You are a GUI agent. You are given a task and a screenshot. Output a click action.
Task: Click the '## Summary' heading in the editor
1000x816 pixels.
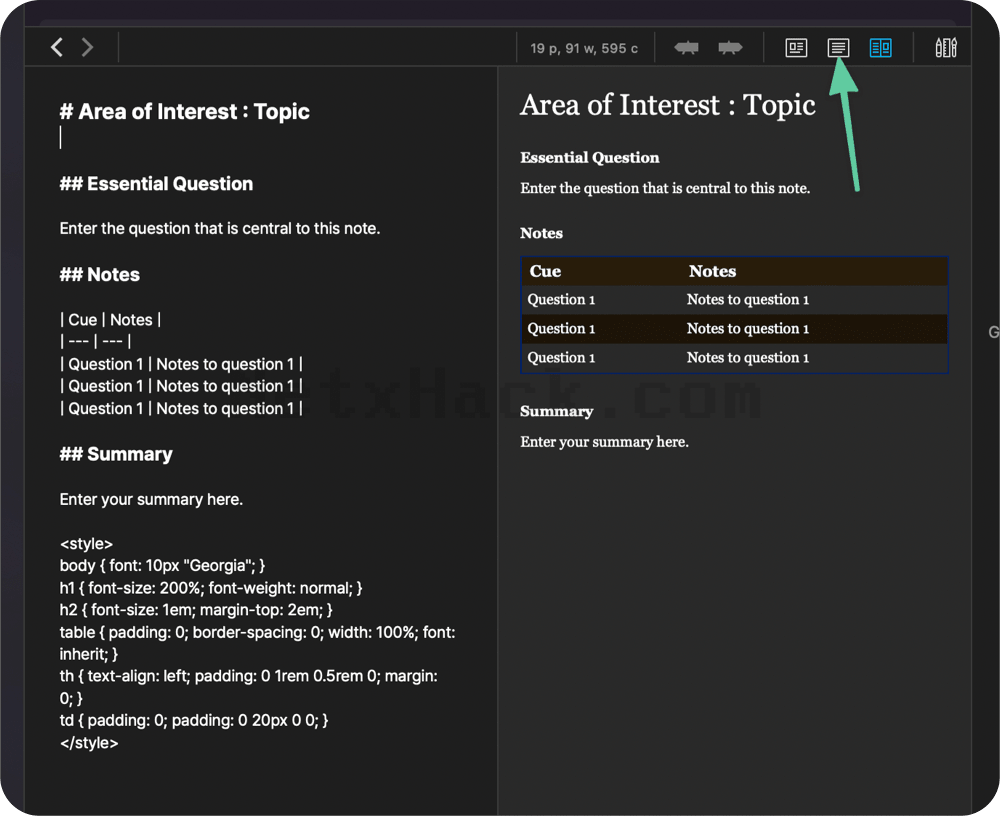(x=116, y=454)
